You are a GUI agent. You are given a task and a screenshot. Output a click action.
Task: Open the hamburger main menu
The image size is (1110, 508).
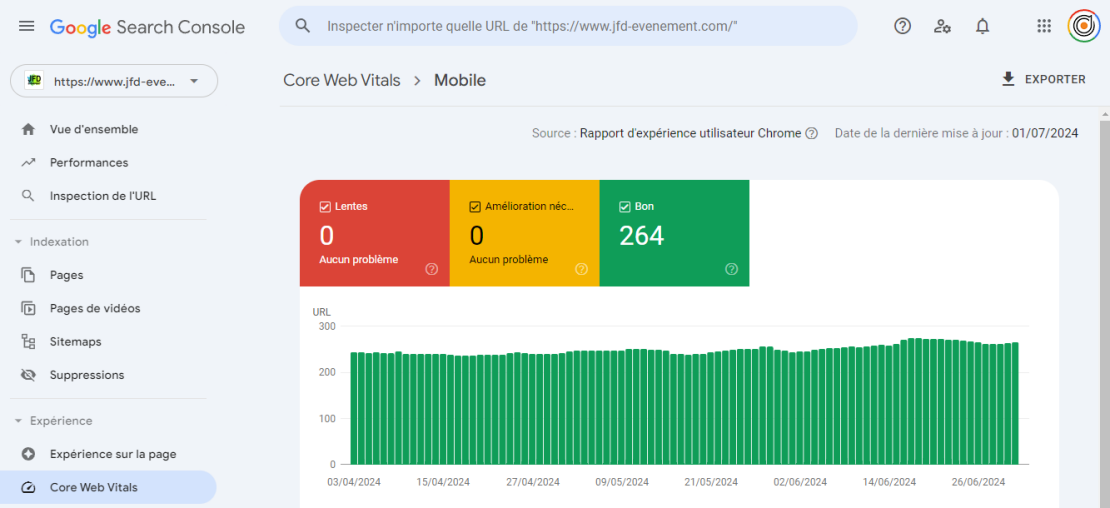(27, 26)
